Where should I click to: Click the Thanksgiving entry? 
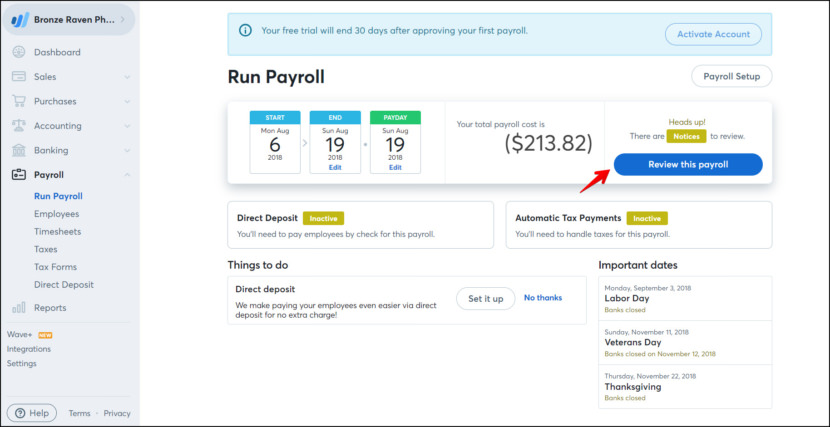point(685,386)
